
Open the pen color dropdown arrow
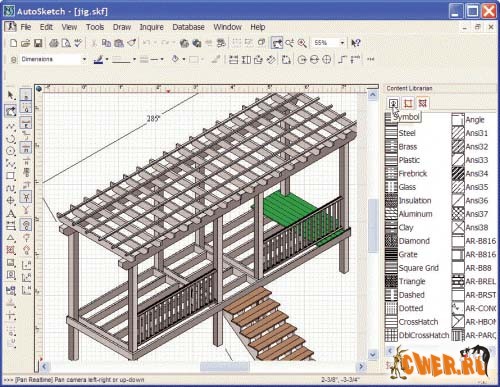tap(107, 59)
